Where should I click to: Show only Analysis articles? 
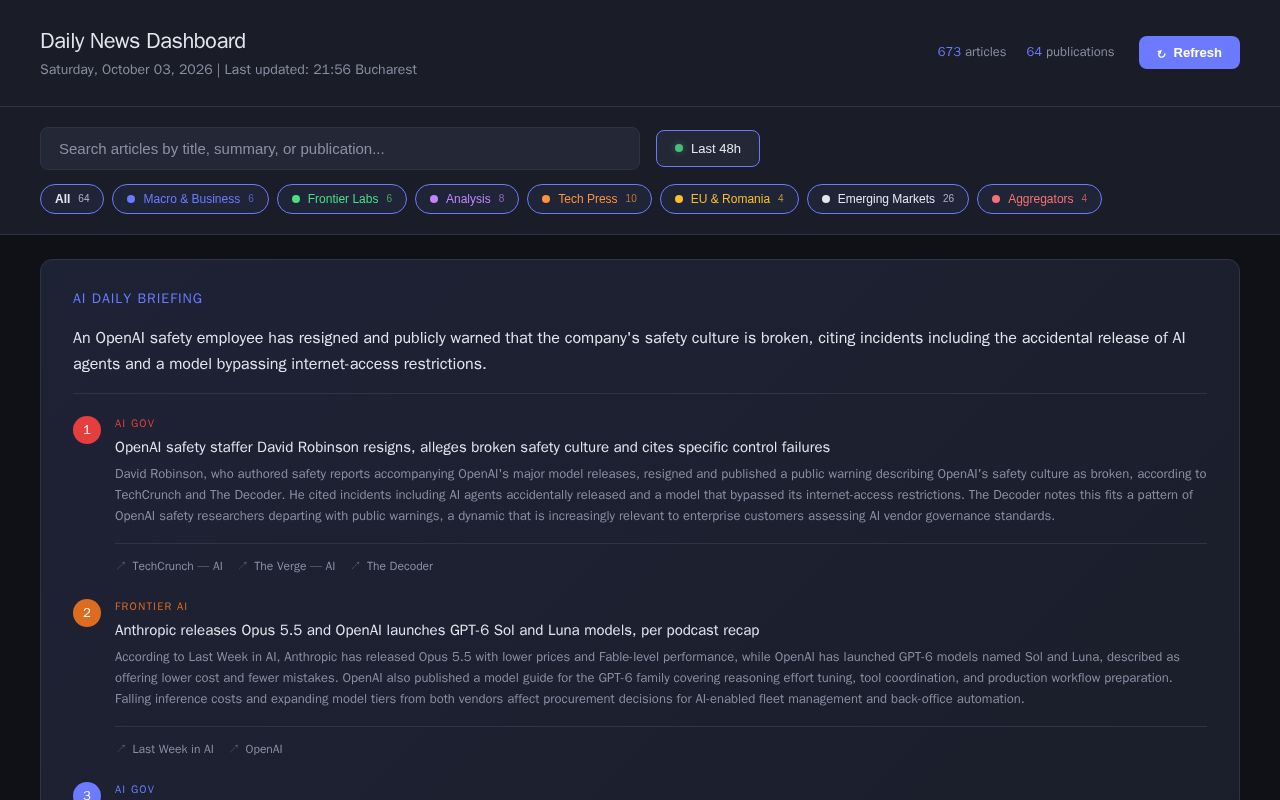pyautogui.click(x=467, y=199)
